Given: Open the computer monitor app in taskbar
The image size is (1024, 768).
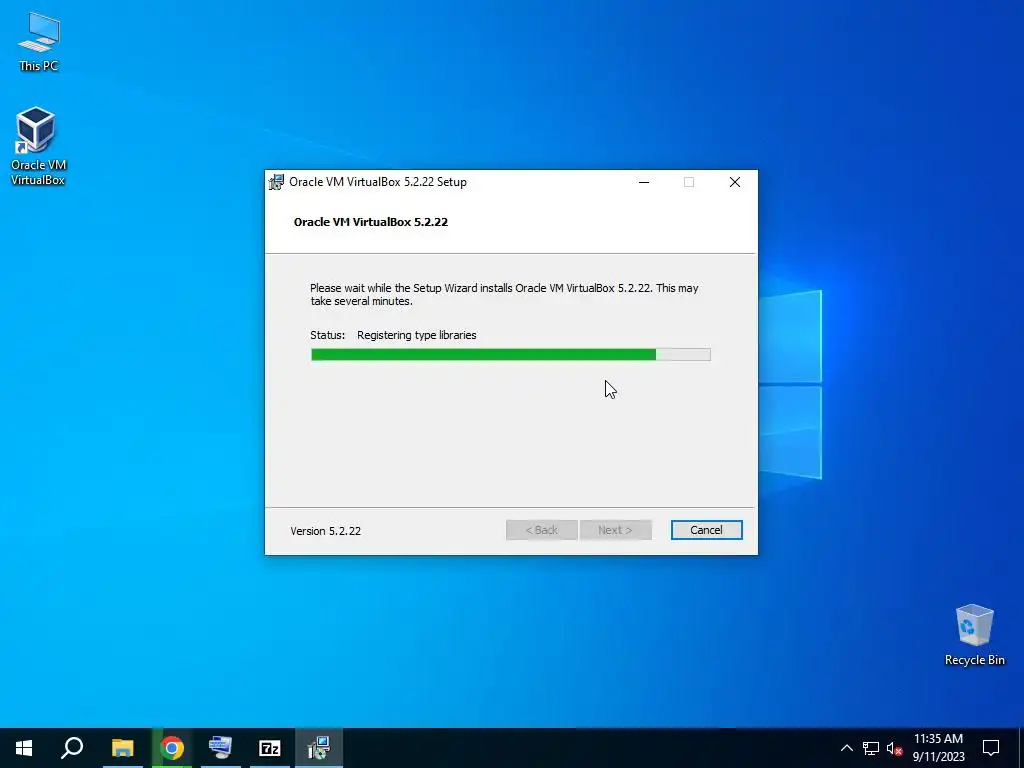Looking at the screenshot, I should 220,748.
